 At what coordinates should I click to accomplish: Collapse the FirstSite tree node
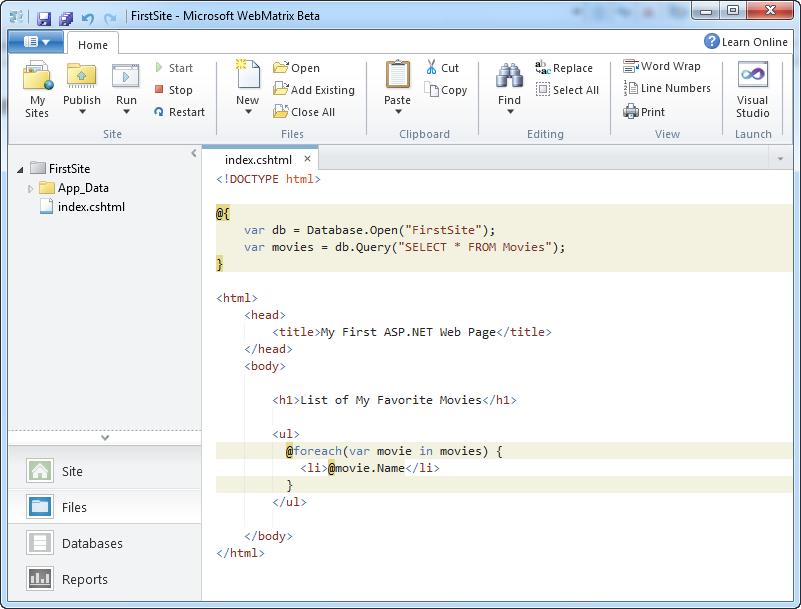point(20,169)
